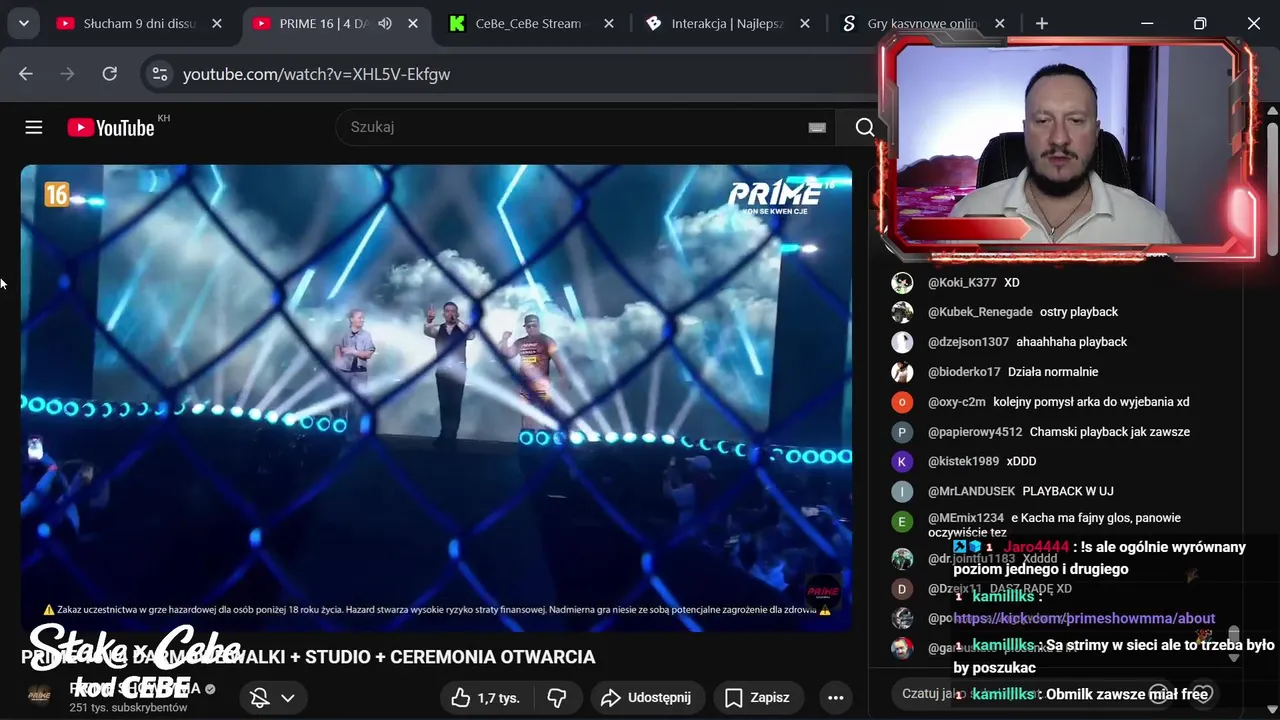Viewport: 1280px width, 720px height.
Task: Switch to "Słucham 9 dni dissu" tab
Action: pyautogui.click(x=140, y=23)
